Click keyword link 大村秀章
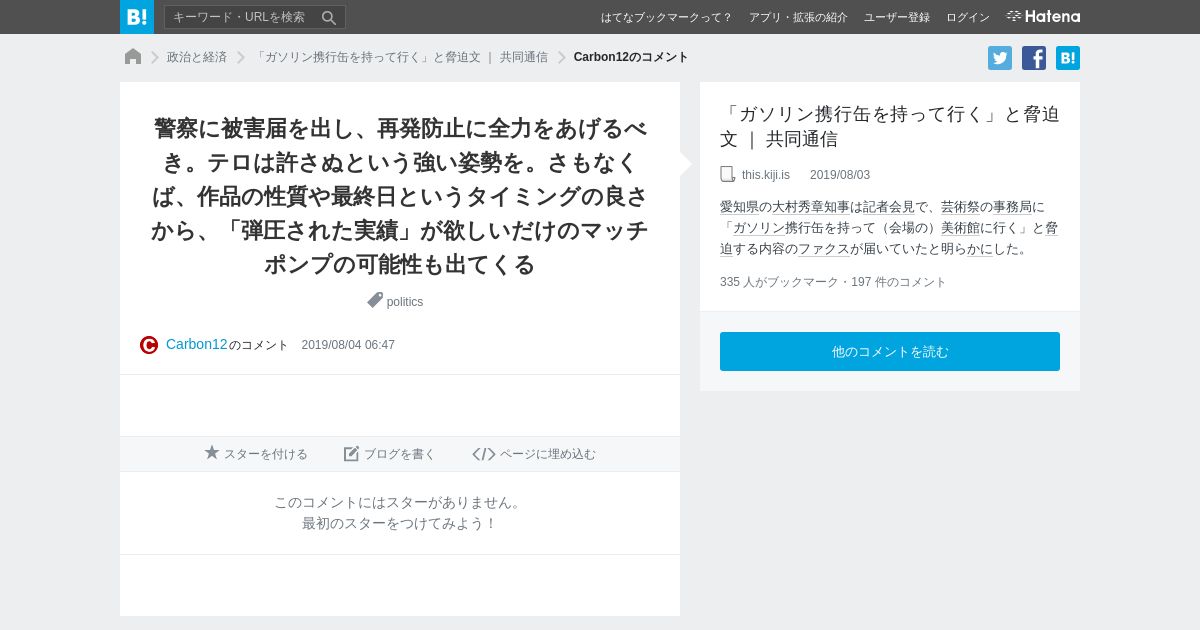The height and width of the screenshot is (630, 1200). [x=797, y=207]
